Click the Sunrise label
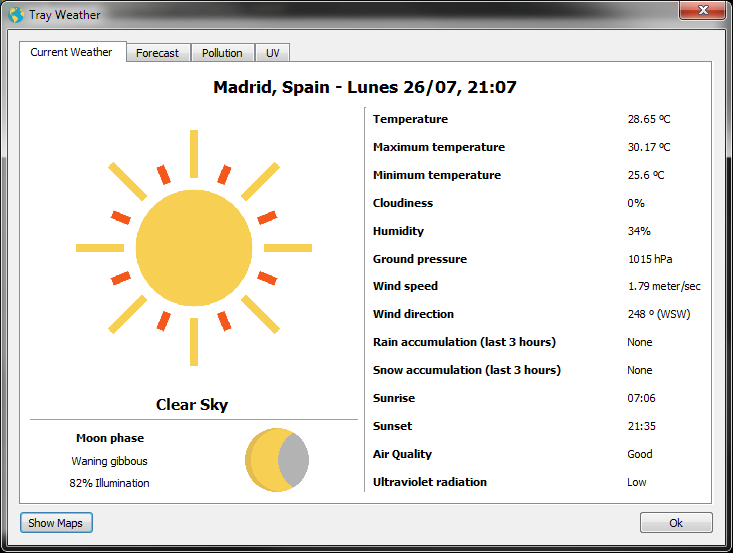733x553 pixels. click(x=394, y=398)
